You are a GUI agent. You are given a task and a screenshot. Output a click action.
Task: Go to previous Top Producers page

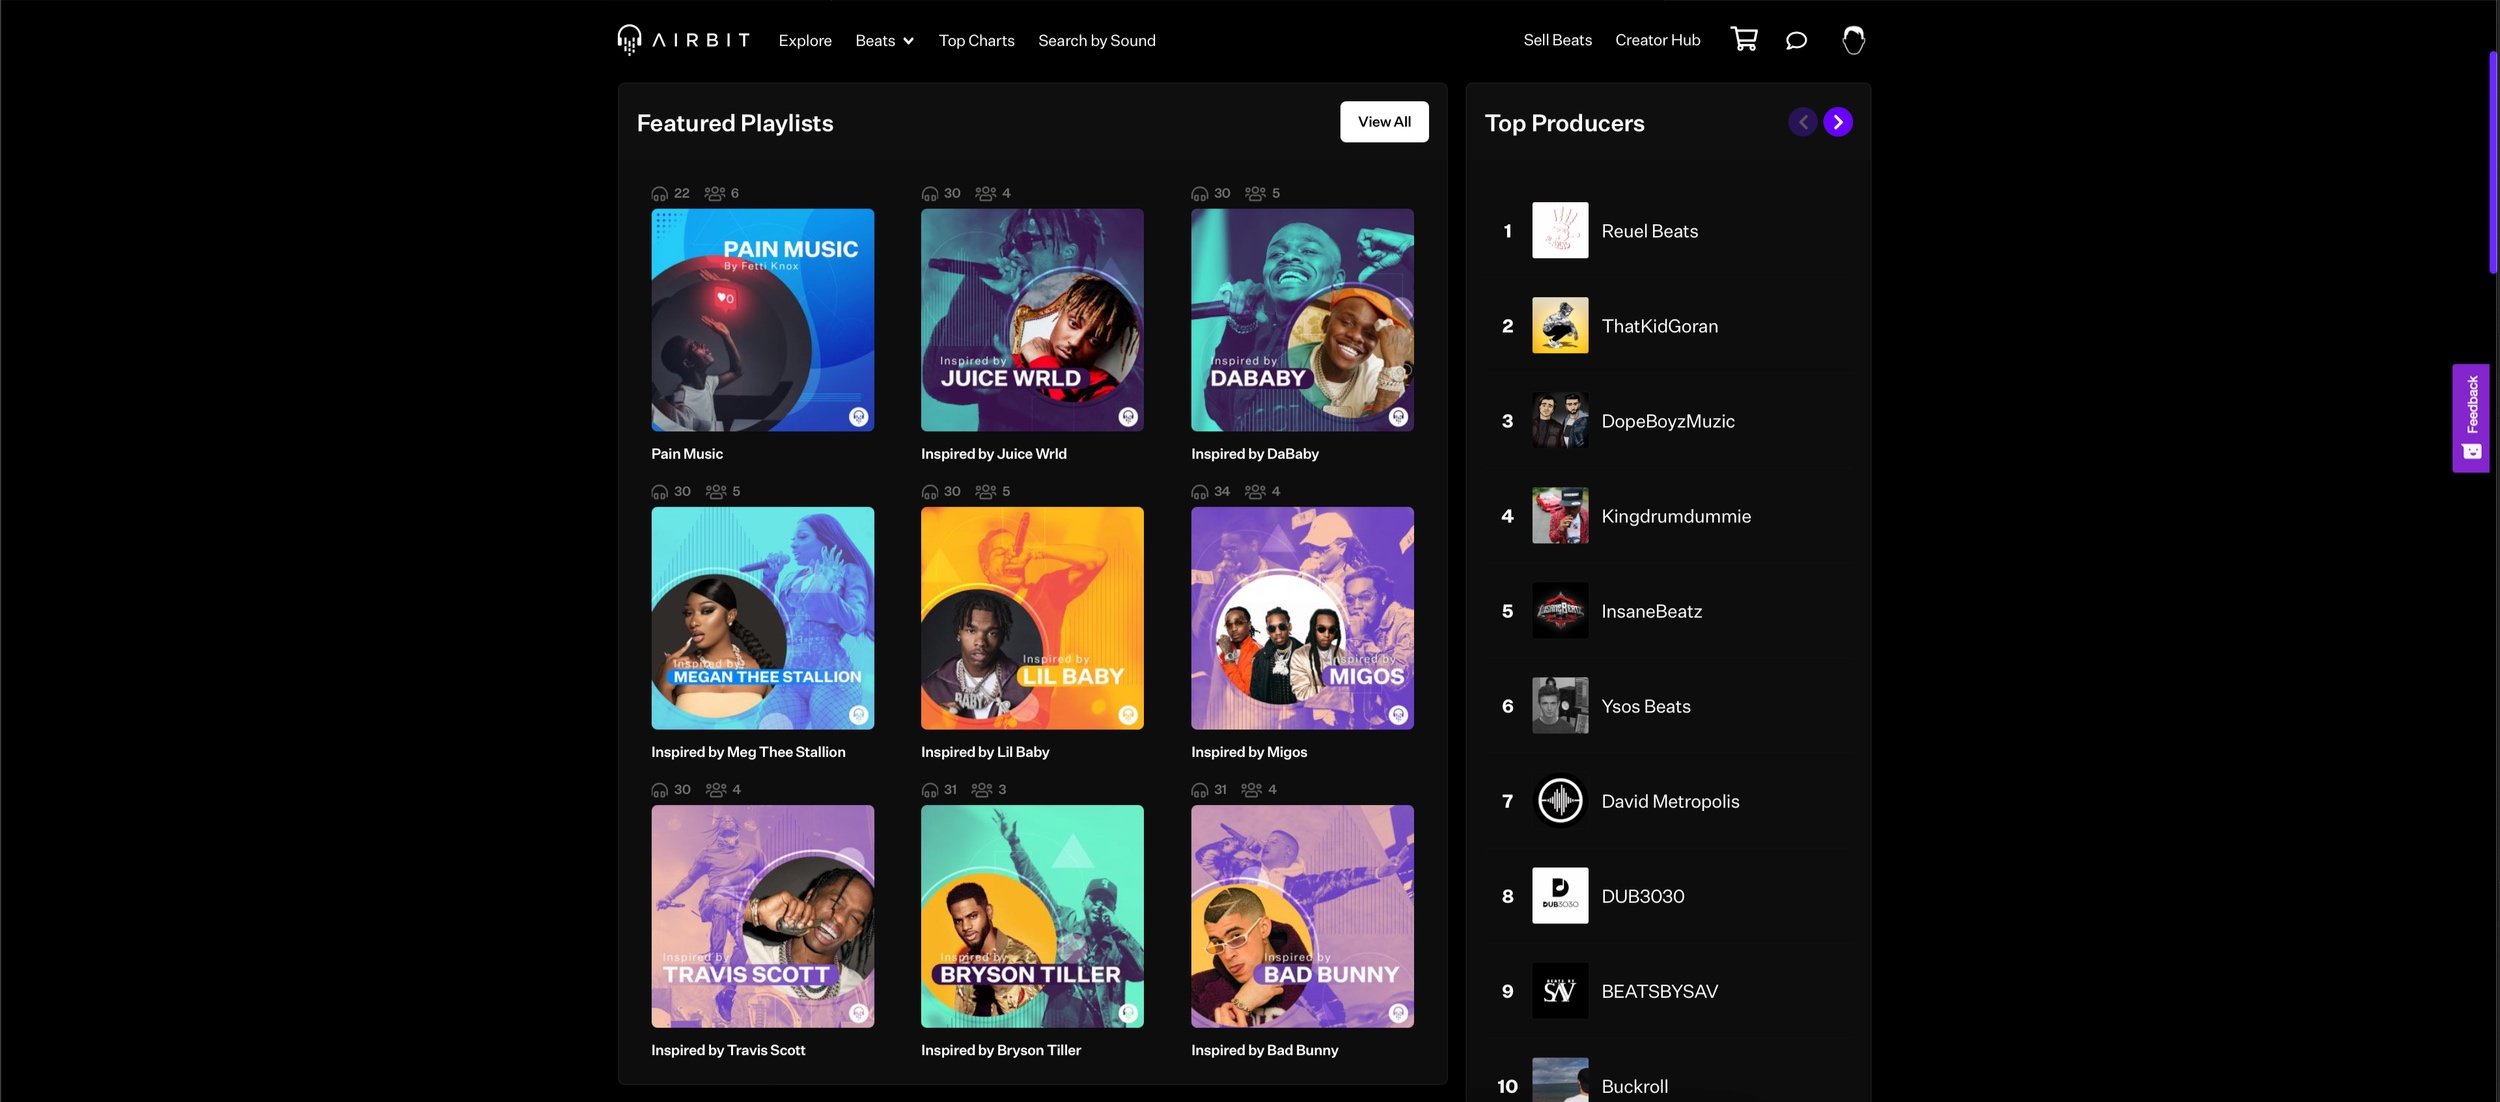click(x=1803, y=122)
